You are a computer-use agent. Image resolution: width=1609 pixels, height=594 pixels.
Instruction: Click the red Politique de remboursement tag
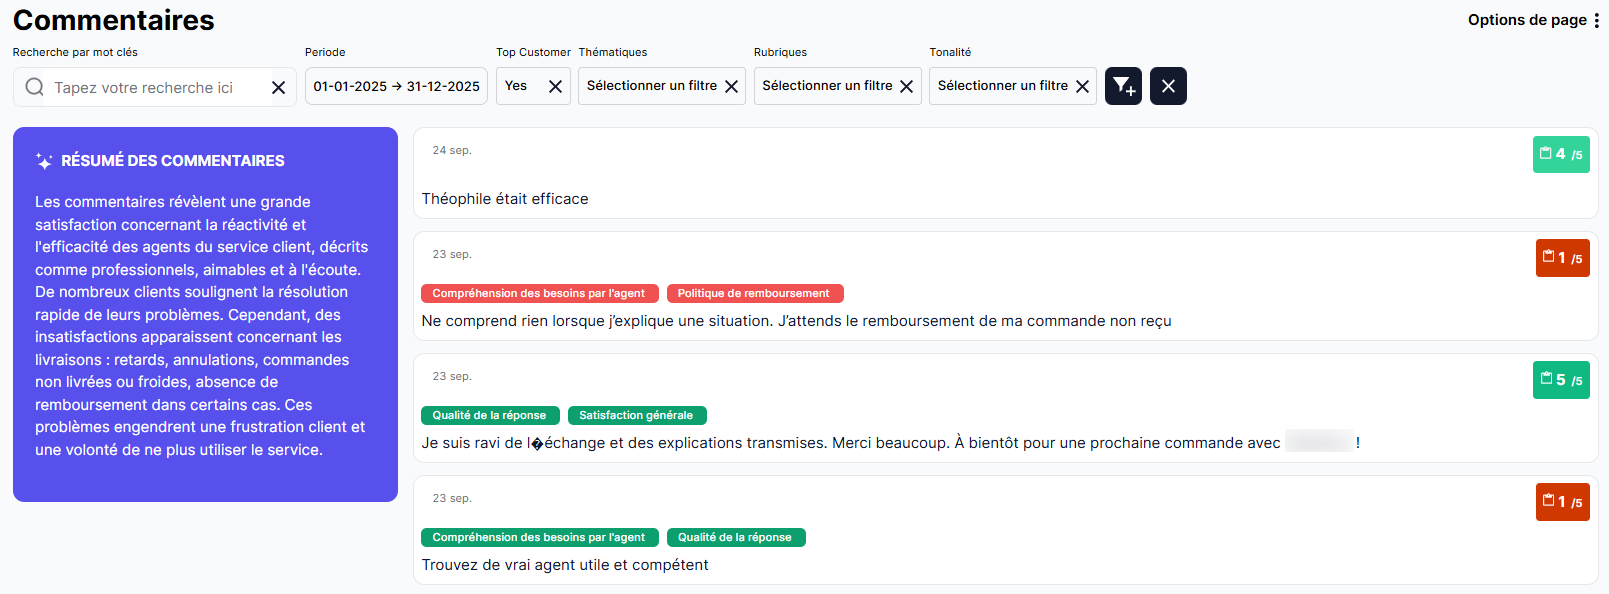(754, 293)
